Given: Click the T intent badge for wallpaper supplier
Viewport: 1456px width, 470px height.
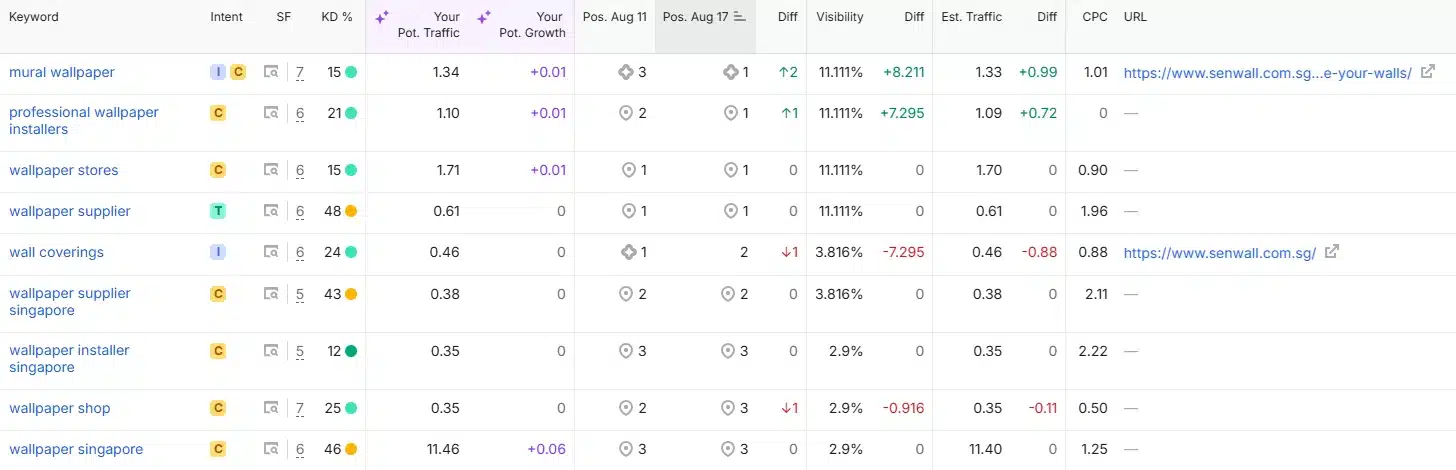Looking at the screenshot, I should [x=218, y=211].
